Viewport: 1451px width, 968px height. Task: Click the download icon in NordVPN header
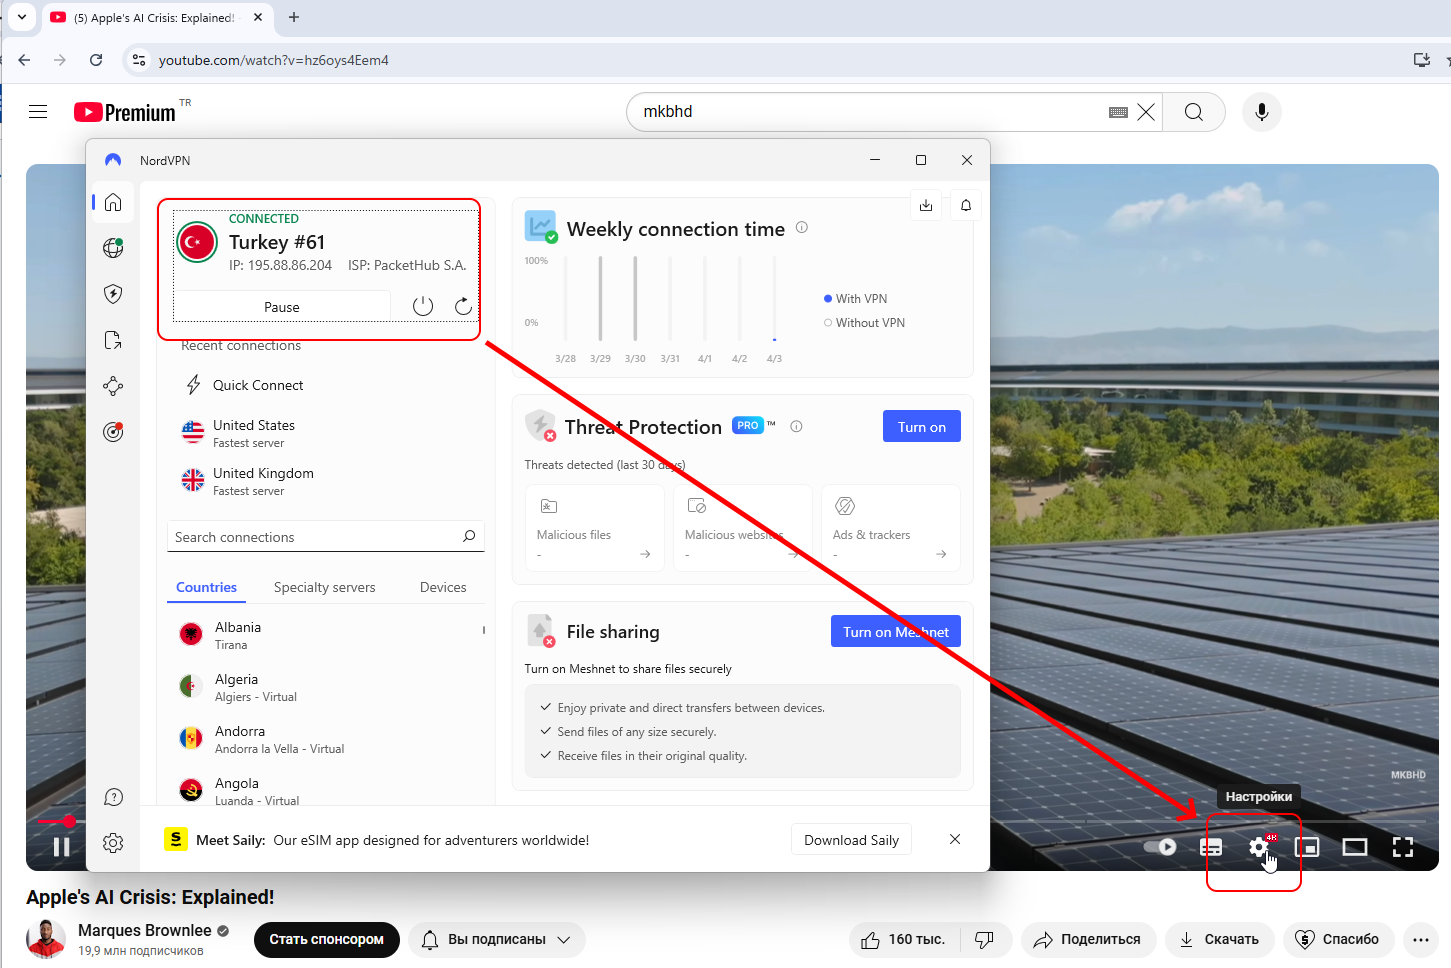click(926, 205)
